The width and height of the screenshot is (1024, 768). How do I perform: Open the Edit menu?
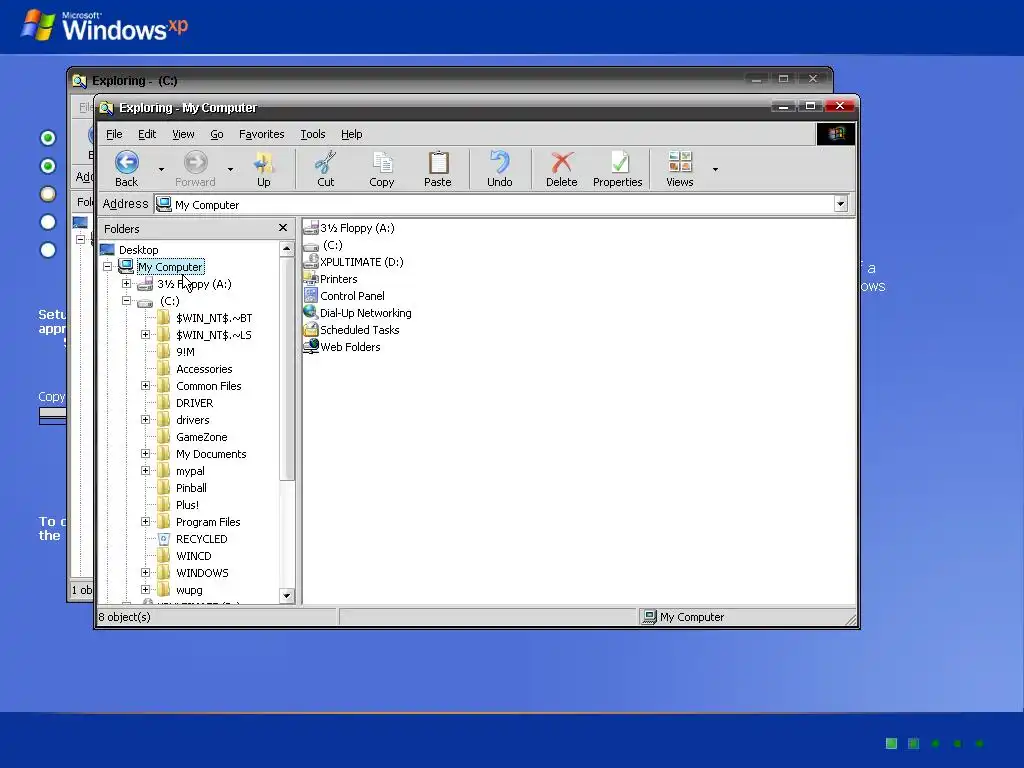pyautogui.click(x=147, y=134)
